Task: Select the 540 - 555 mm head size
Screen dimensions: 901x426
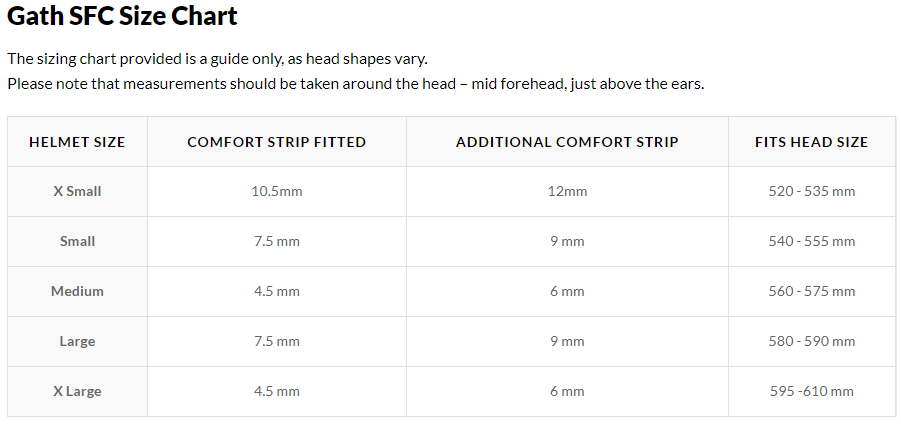Action: [x=811, y=241]
